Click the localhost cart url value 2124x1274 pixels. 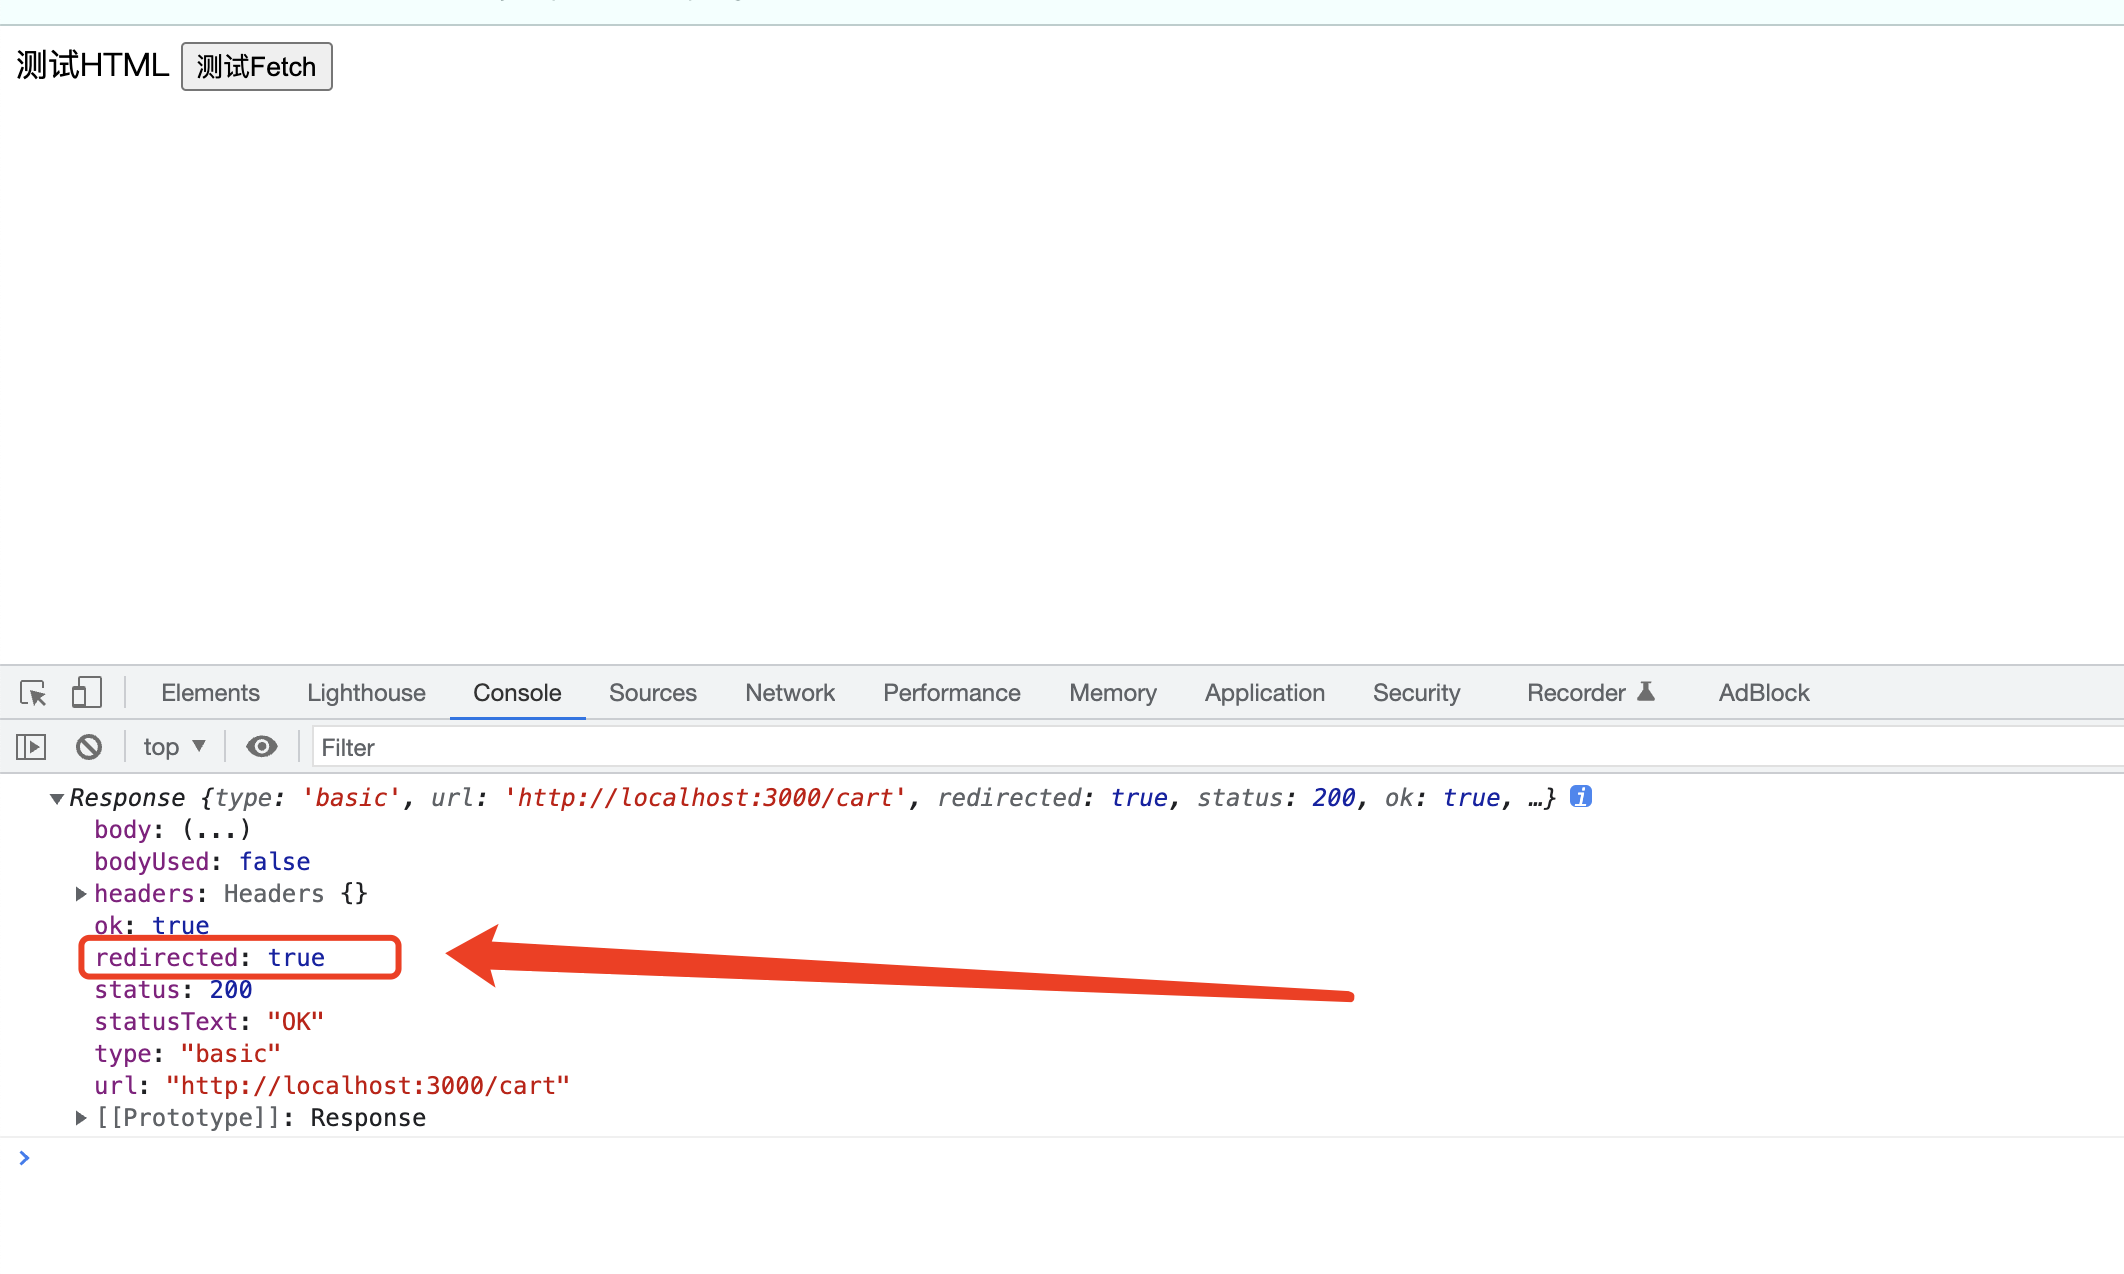point(367,1086)
